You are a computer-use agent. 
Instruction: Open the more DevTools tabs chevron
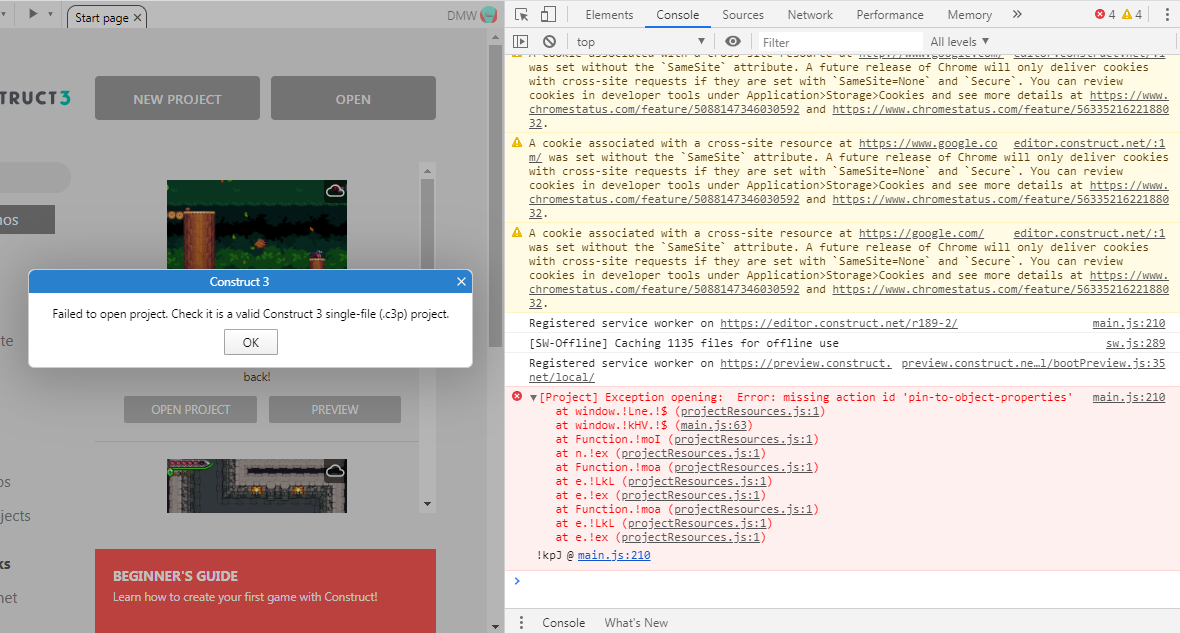1017,14
